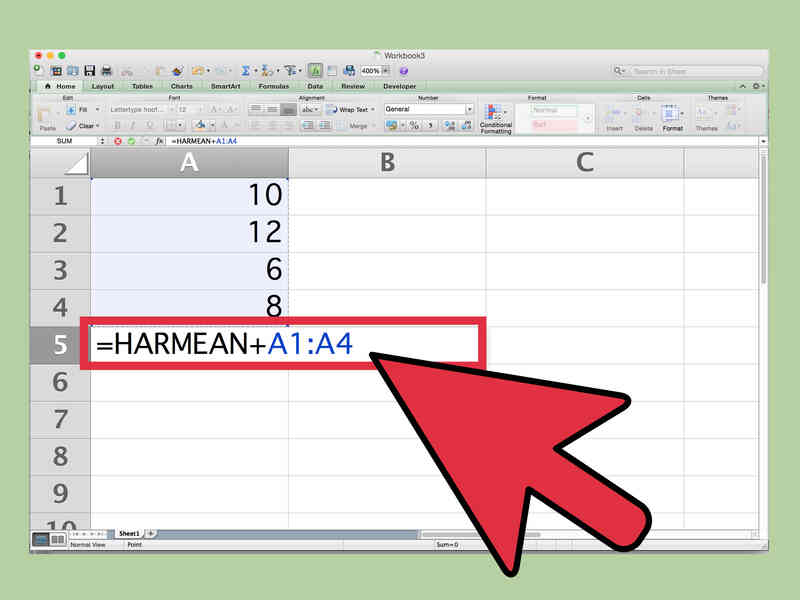Open the SmartArt ribbon tab

click(226, 86)
